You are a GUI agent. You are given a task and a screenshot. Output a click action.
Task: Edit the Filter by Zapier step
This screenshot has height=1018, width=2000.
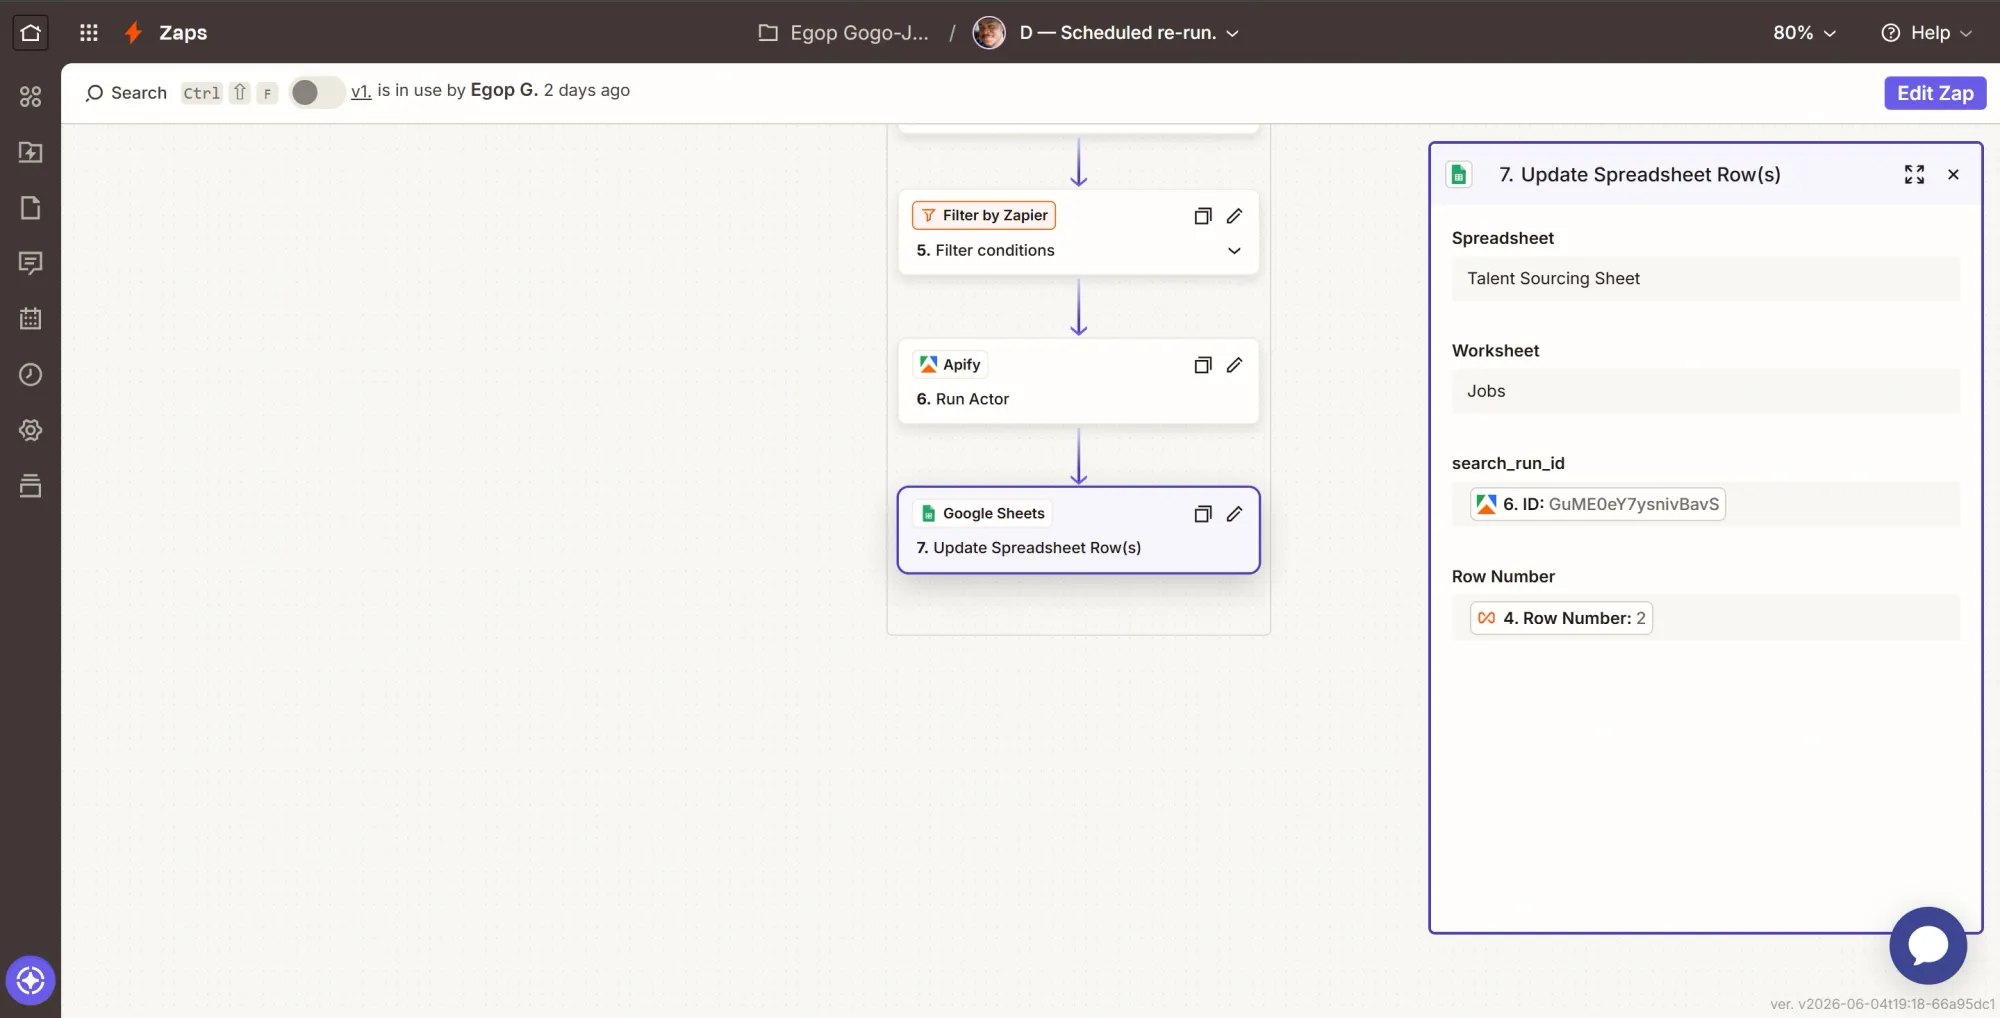tap(1235, 216)
